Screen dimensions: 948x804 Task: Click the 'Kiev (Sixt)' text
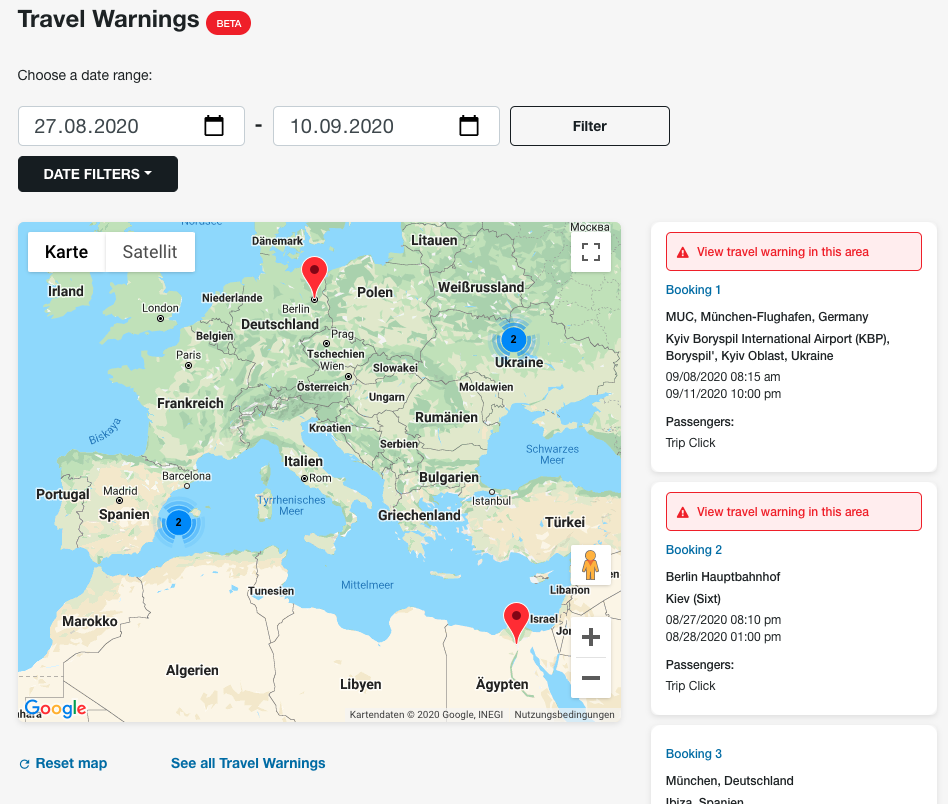[693, 599]
